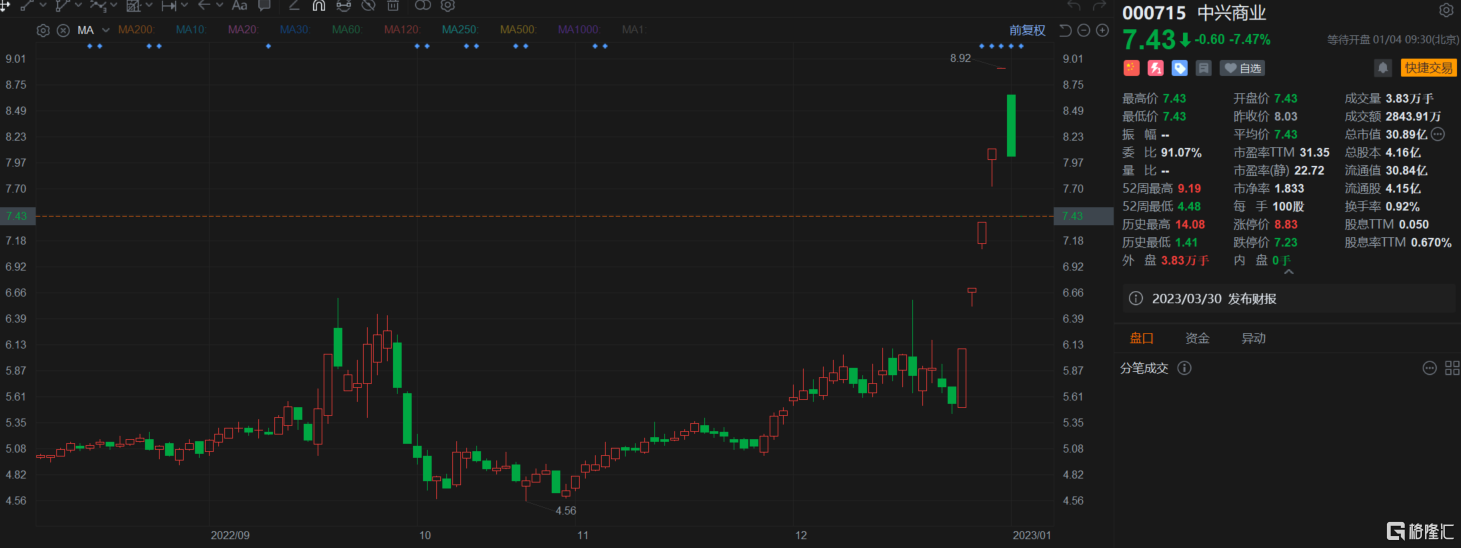Select the comment bubble note tool
This screenshot has height=548, width=1461.
pyautogui.click(x=265, y=5)
